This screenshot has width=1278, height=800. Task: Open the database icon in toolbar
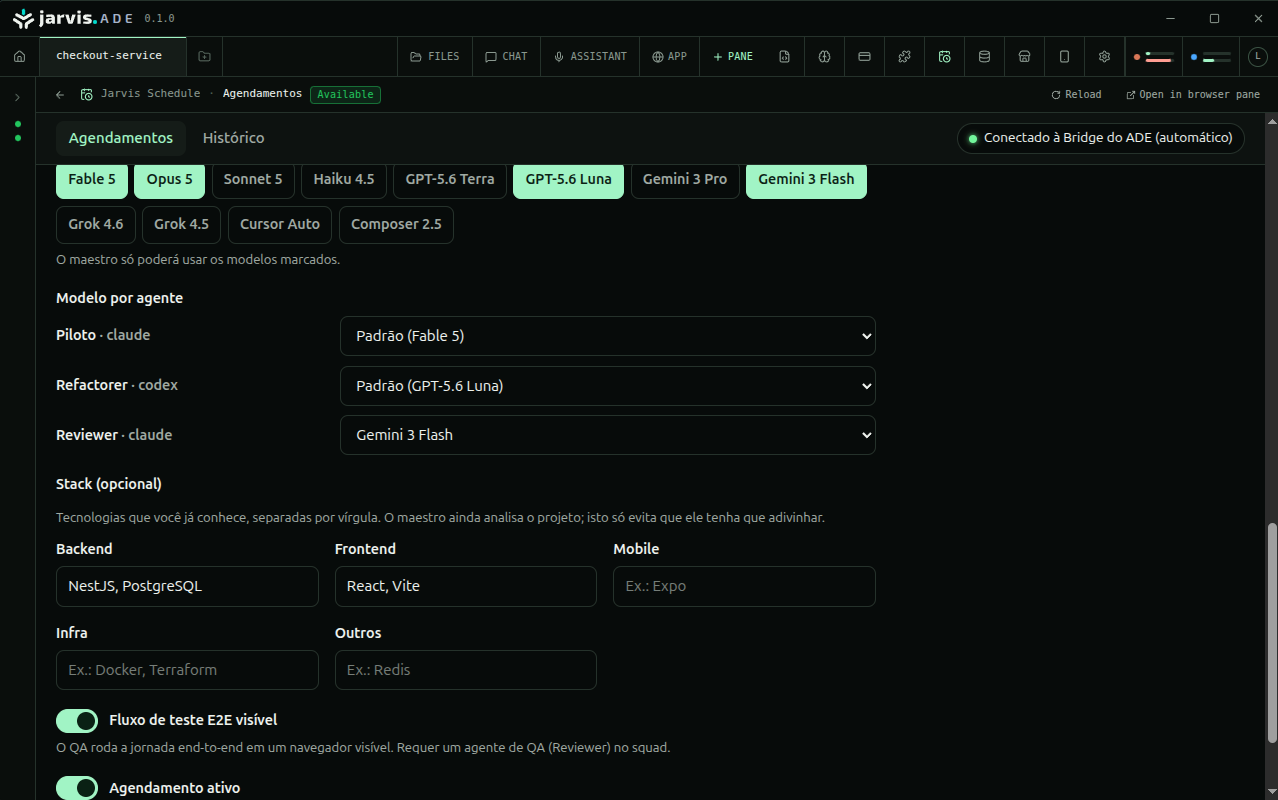coord(984,57)
